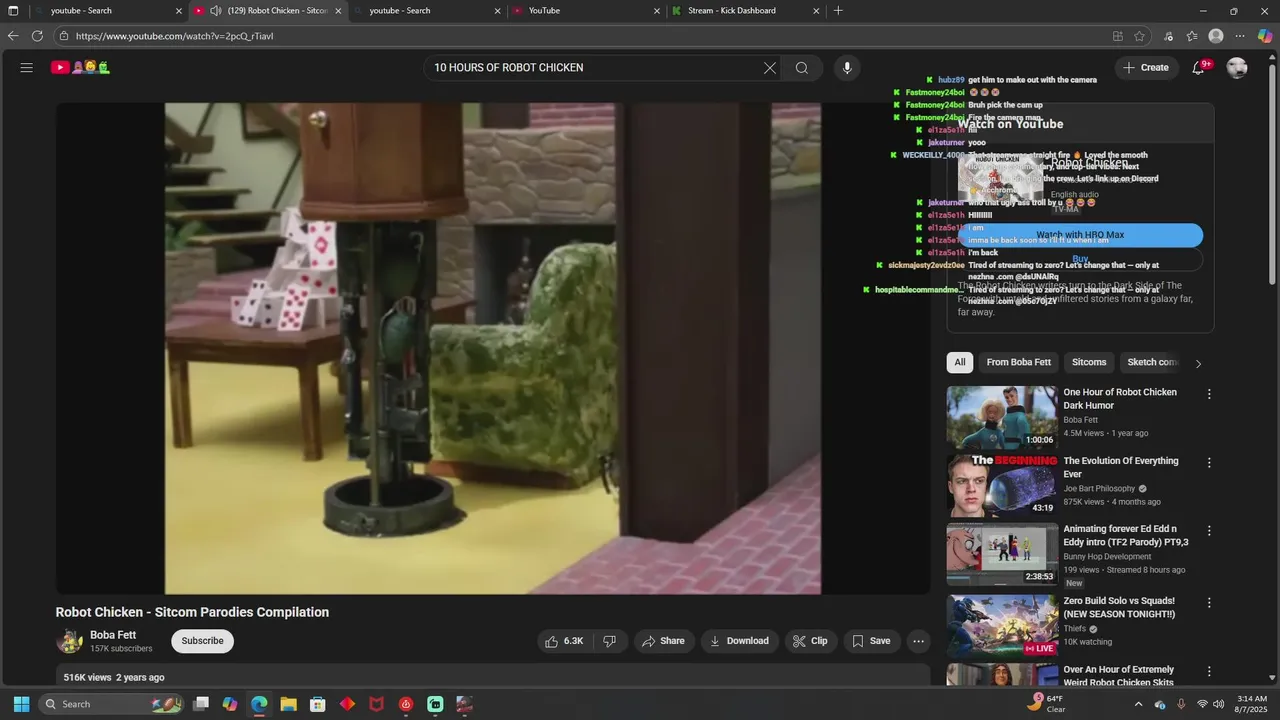Click the Robot Chicken video player
This screenshot has width=1280, height=720.
[493, 348]
